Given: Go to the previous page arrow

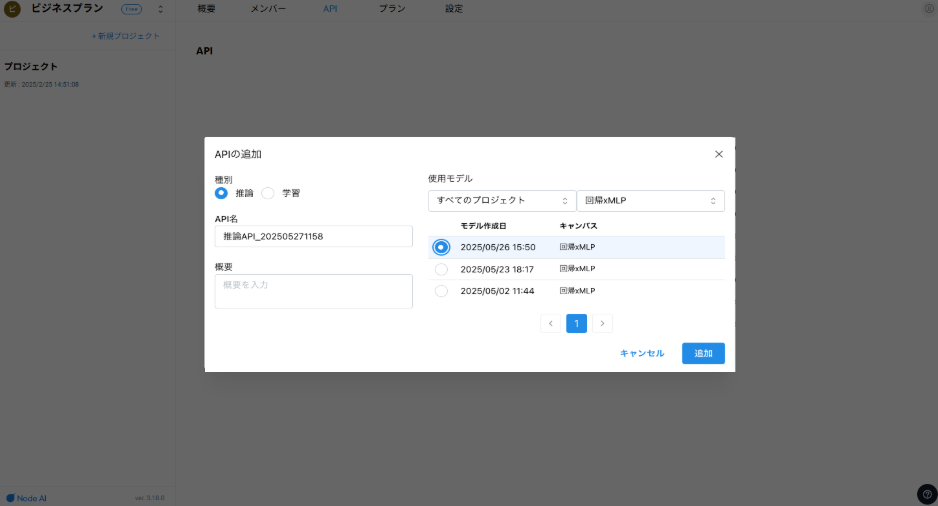Looking at the screenshot, I should (550, 323).
